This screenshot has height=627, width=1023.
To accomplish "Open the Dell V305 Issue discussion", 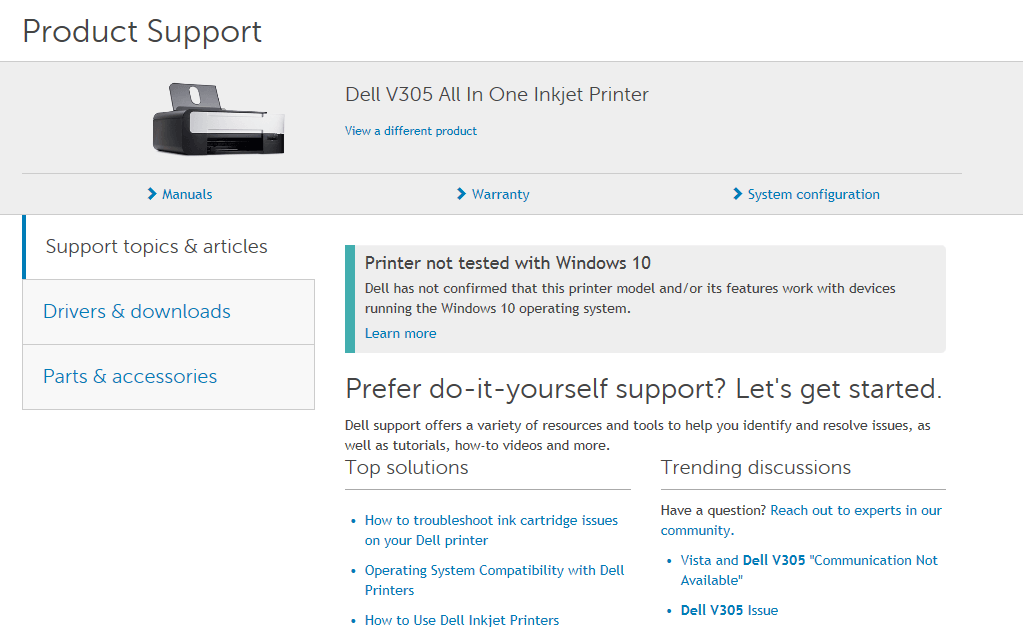I will tap(729, 610).
